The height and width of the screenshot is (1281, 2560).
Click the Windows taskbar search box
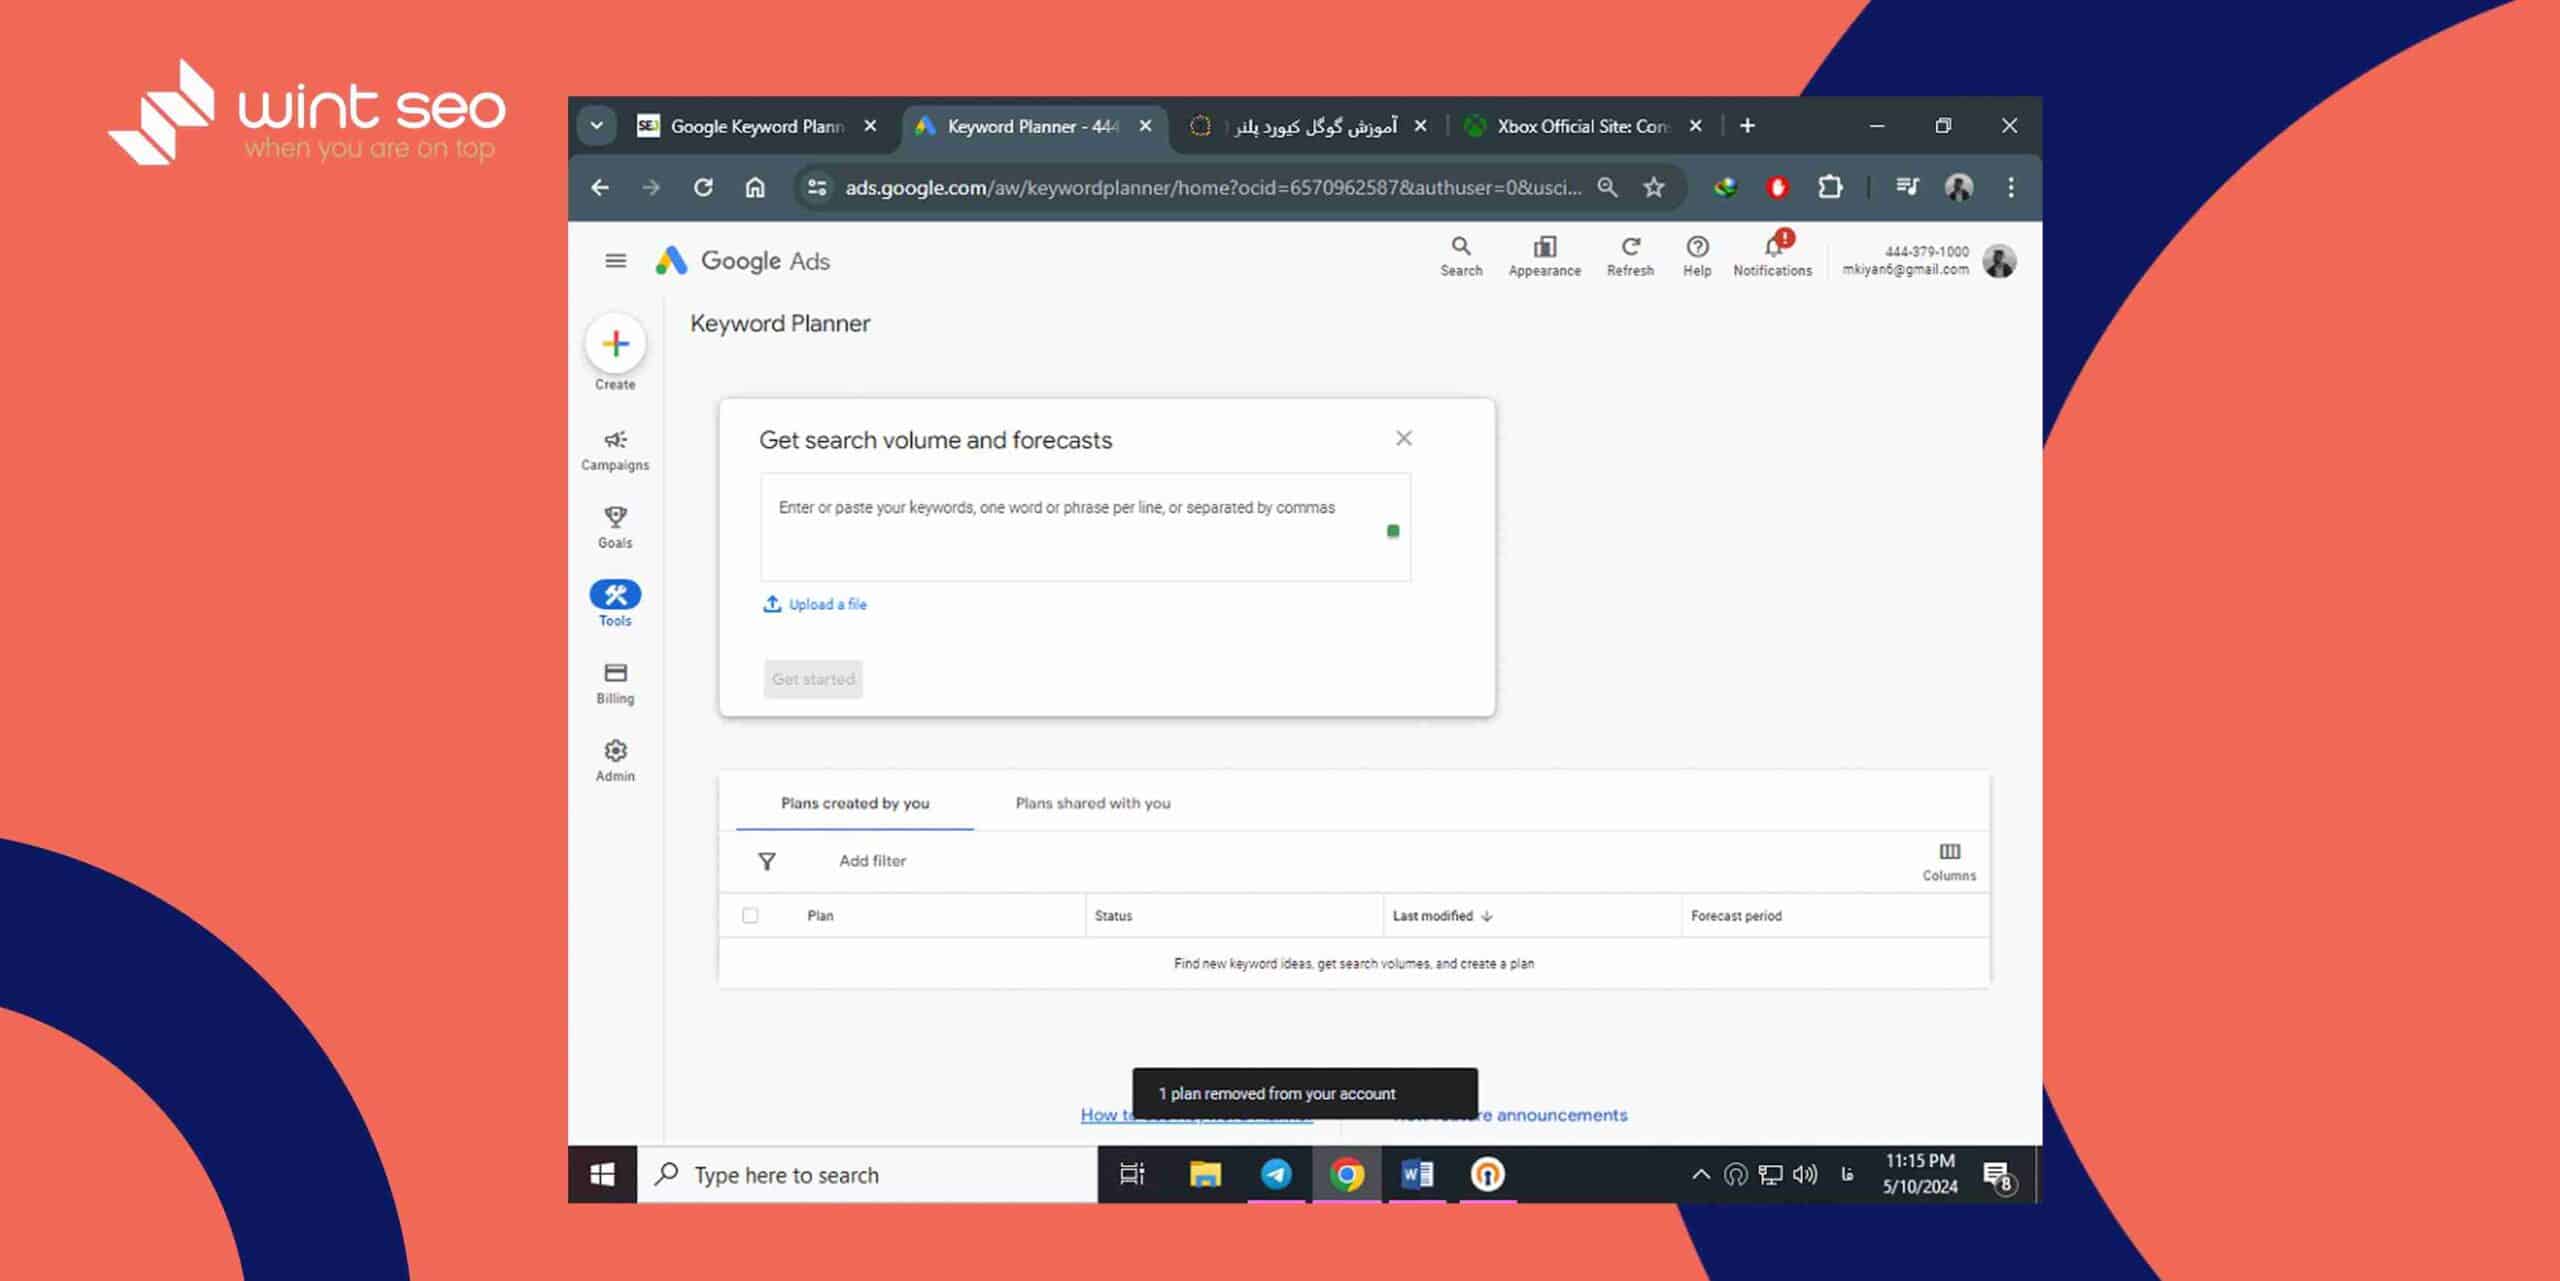(x=867, y=1175)
